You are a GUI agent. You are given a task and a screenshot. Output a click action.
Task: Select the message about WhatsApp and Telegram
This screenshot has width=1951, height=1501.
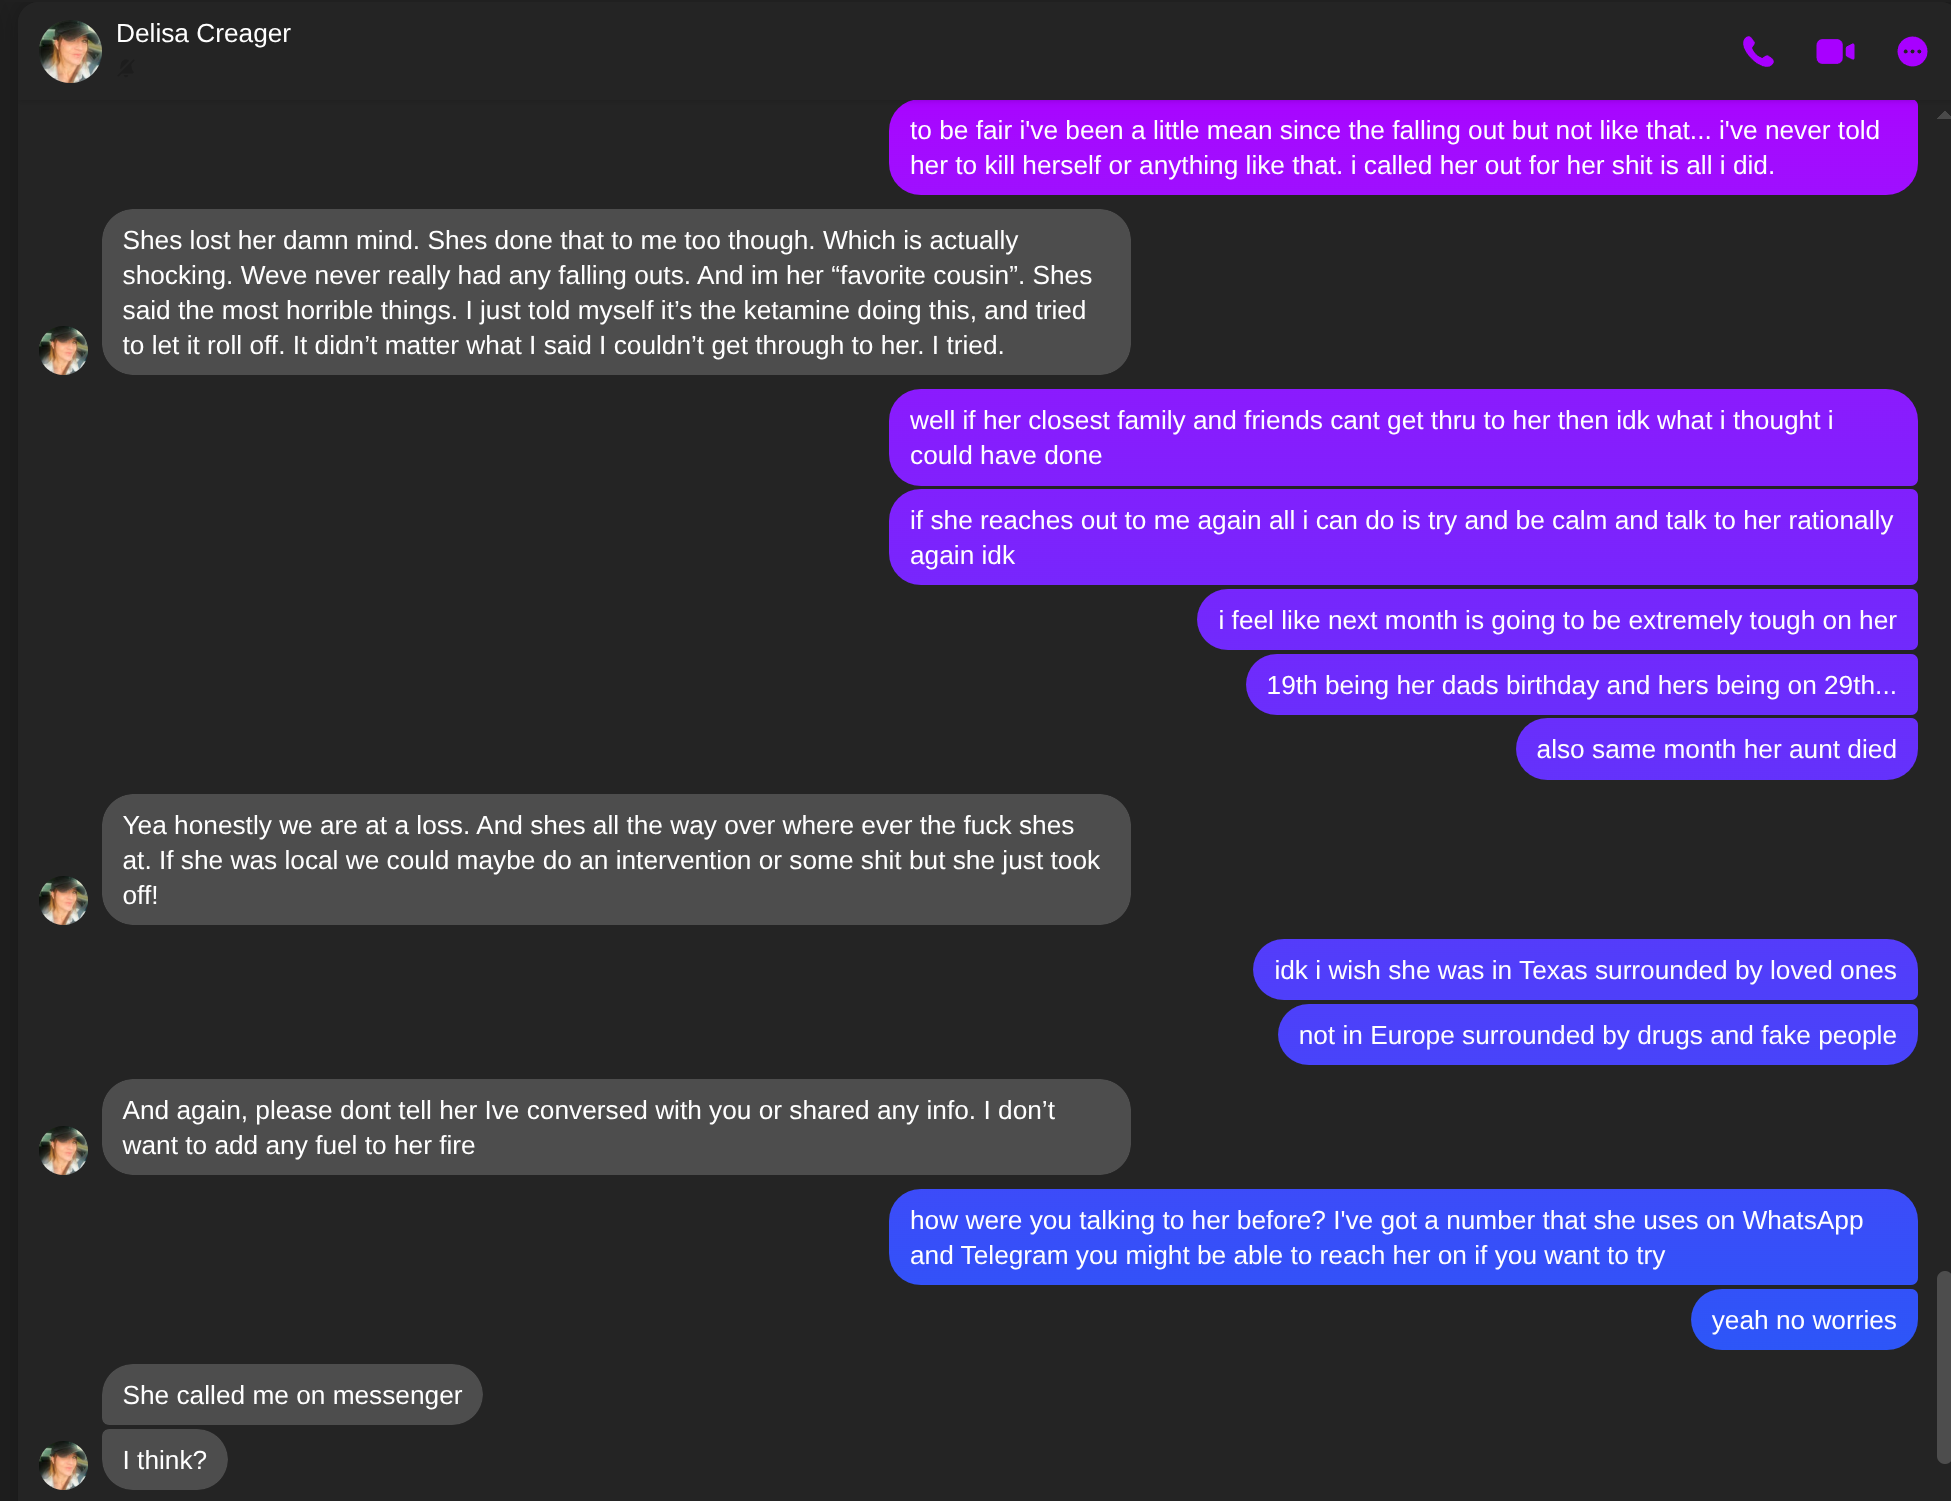(x=1402, y=1237)
